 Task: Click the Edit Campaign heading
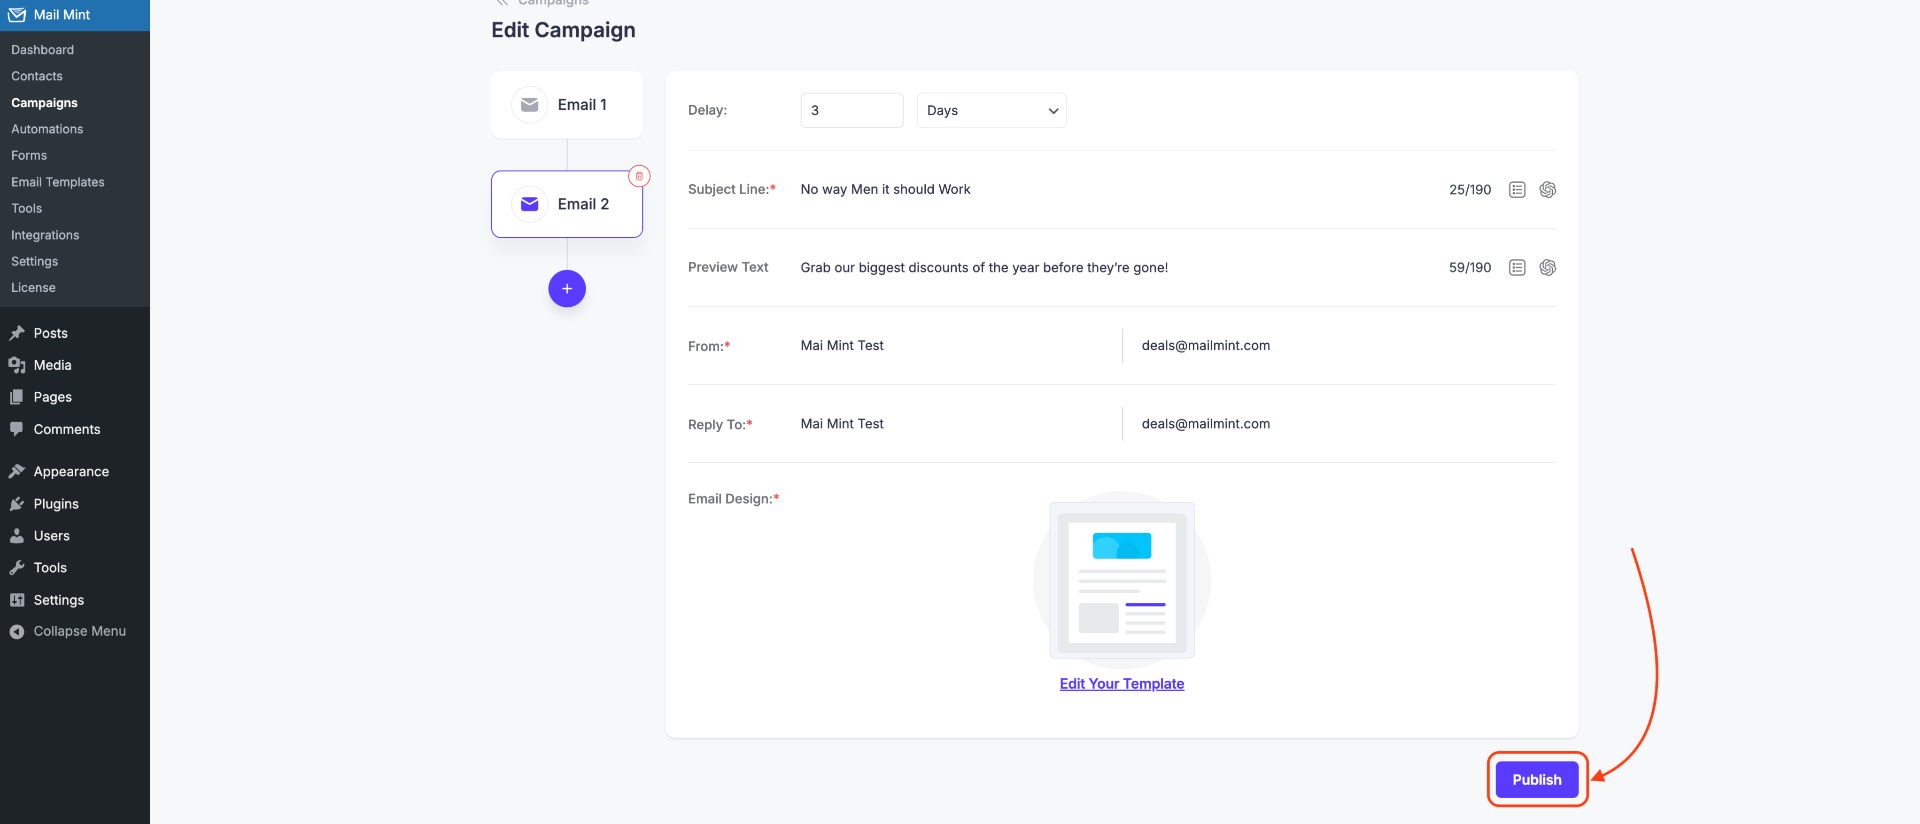pos(563,30)
